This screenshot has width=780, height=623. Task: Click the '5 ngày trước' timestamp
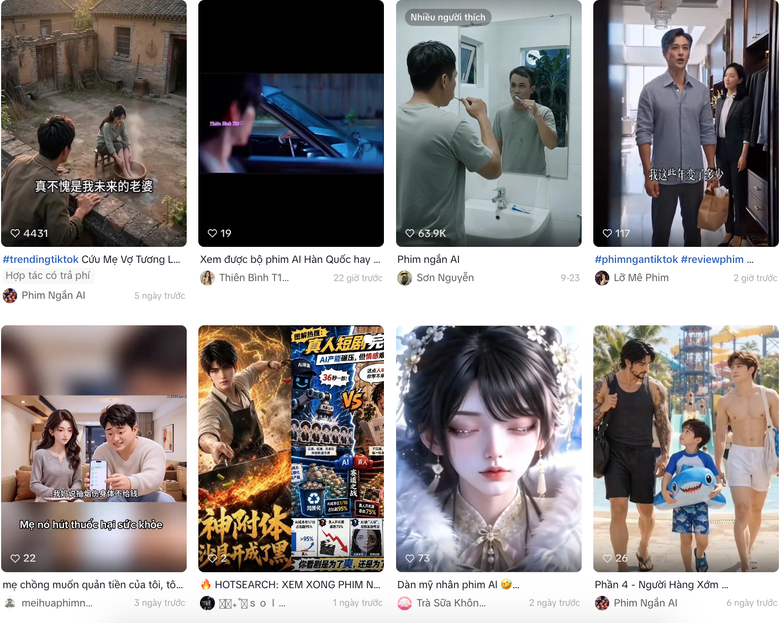(160, 296)
